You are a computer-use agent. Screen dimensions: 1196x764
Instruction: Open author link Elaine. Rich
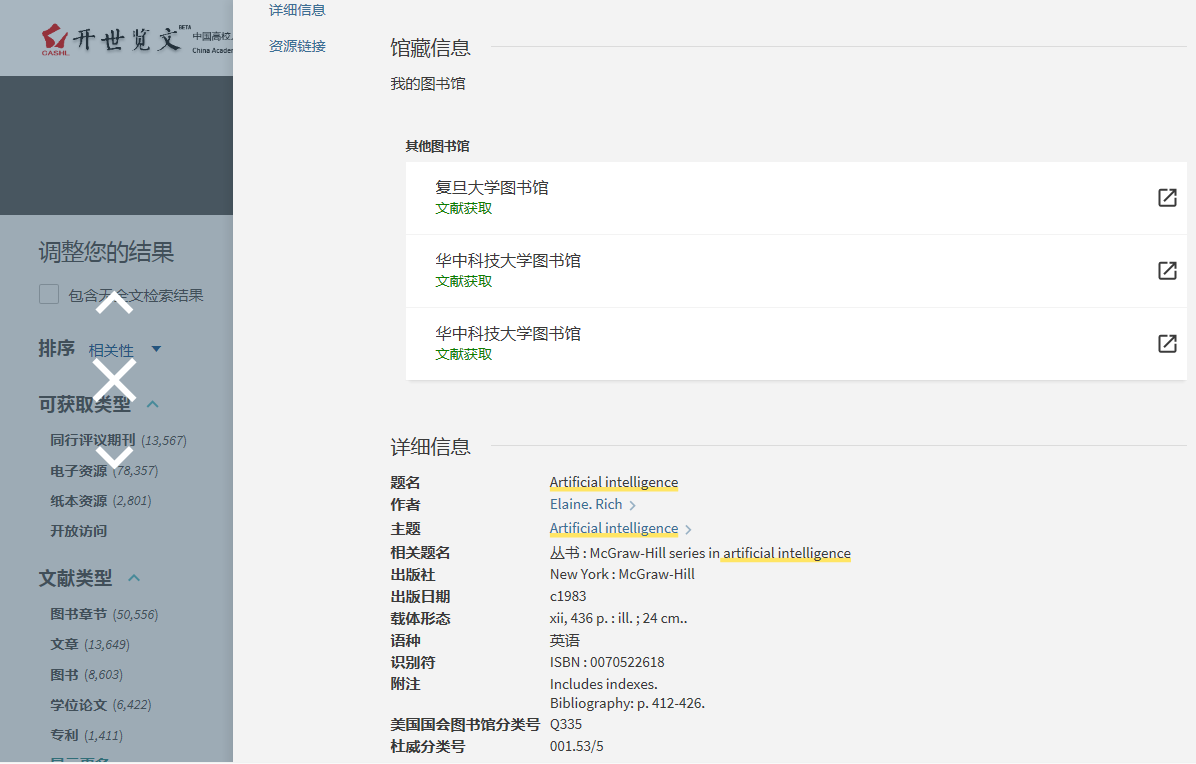tap(586, 505)
